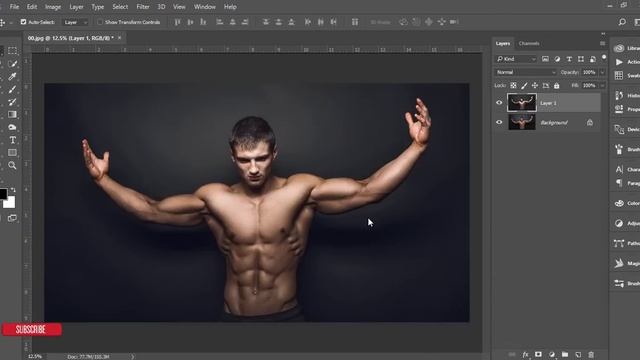Click the Fill 100% field

click(589, 86)
